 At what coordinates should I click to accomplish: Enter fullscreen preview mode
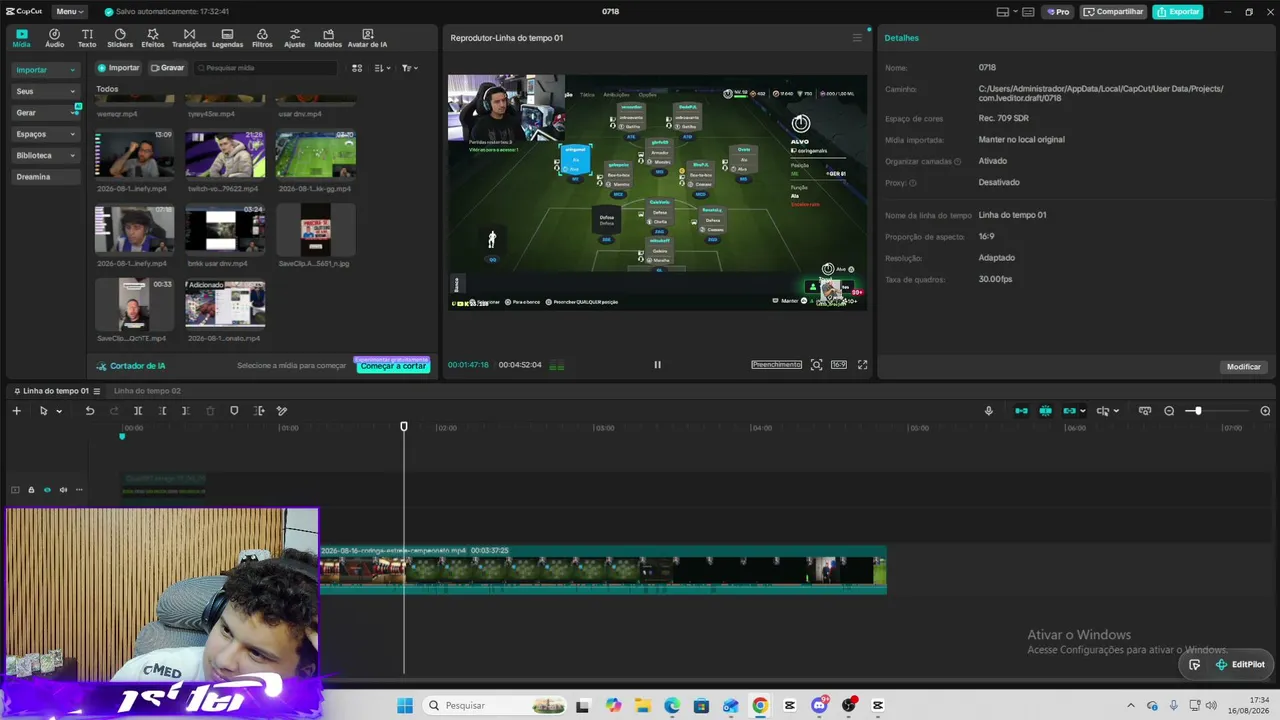863,365
